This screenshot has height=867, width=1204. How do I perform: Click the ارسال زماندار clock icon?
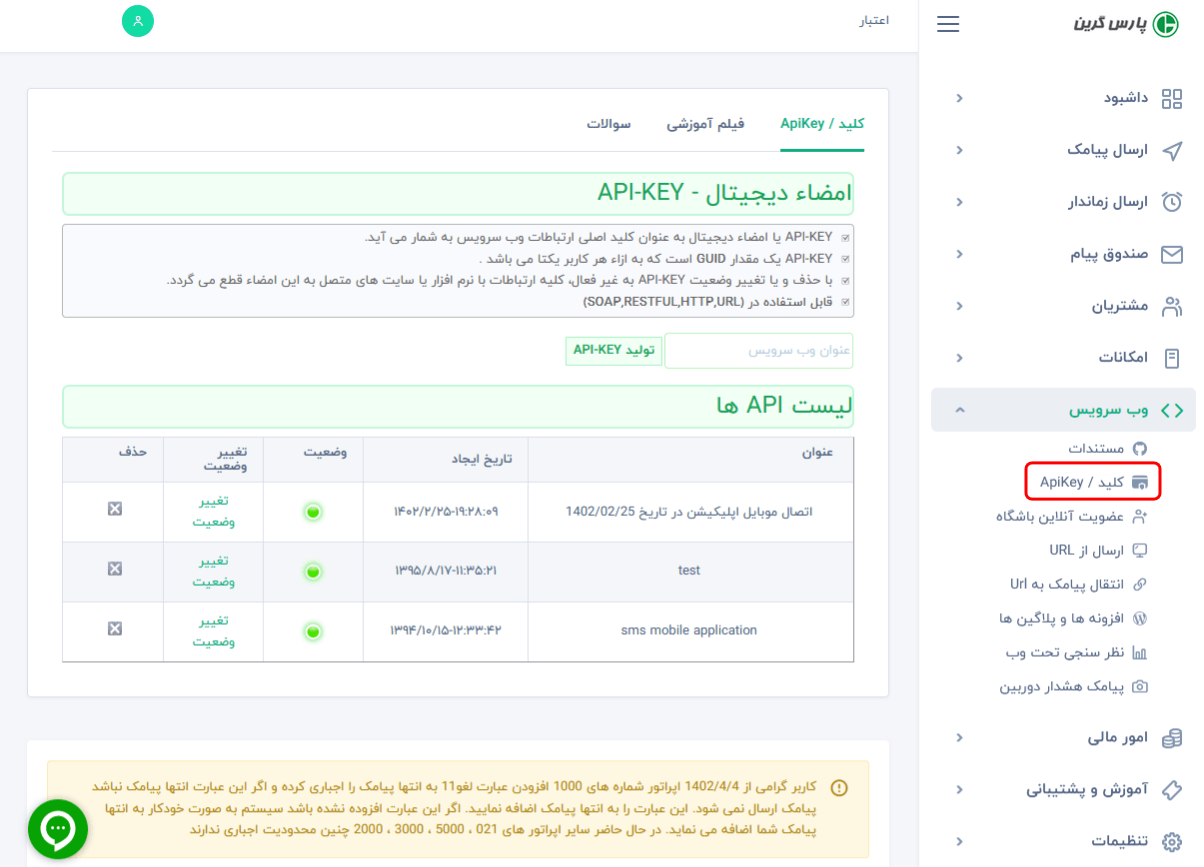[x=1172, y=202]
